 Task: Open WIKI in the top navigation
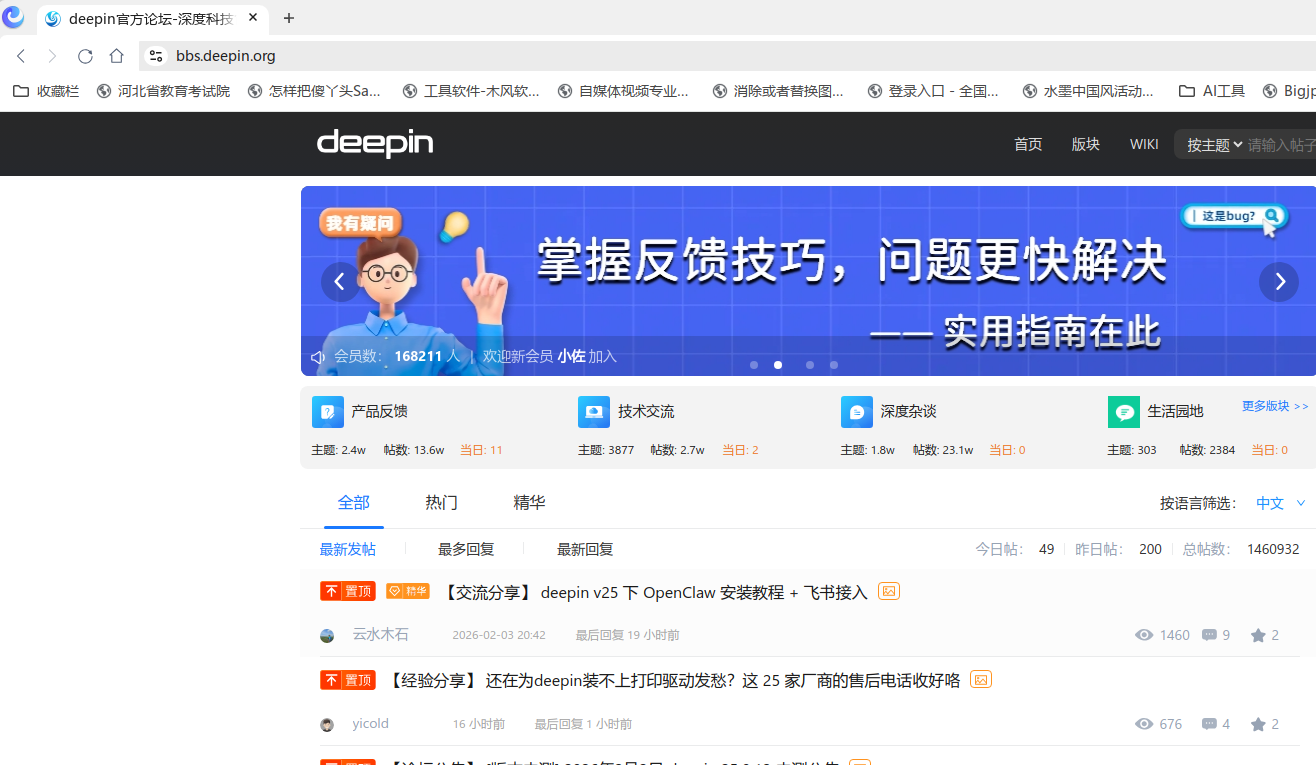click(x=1144, y=144)
